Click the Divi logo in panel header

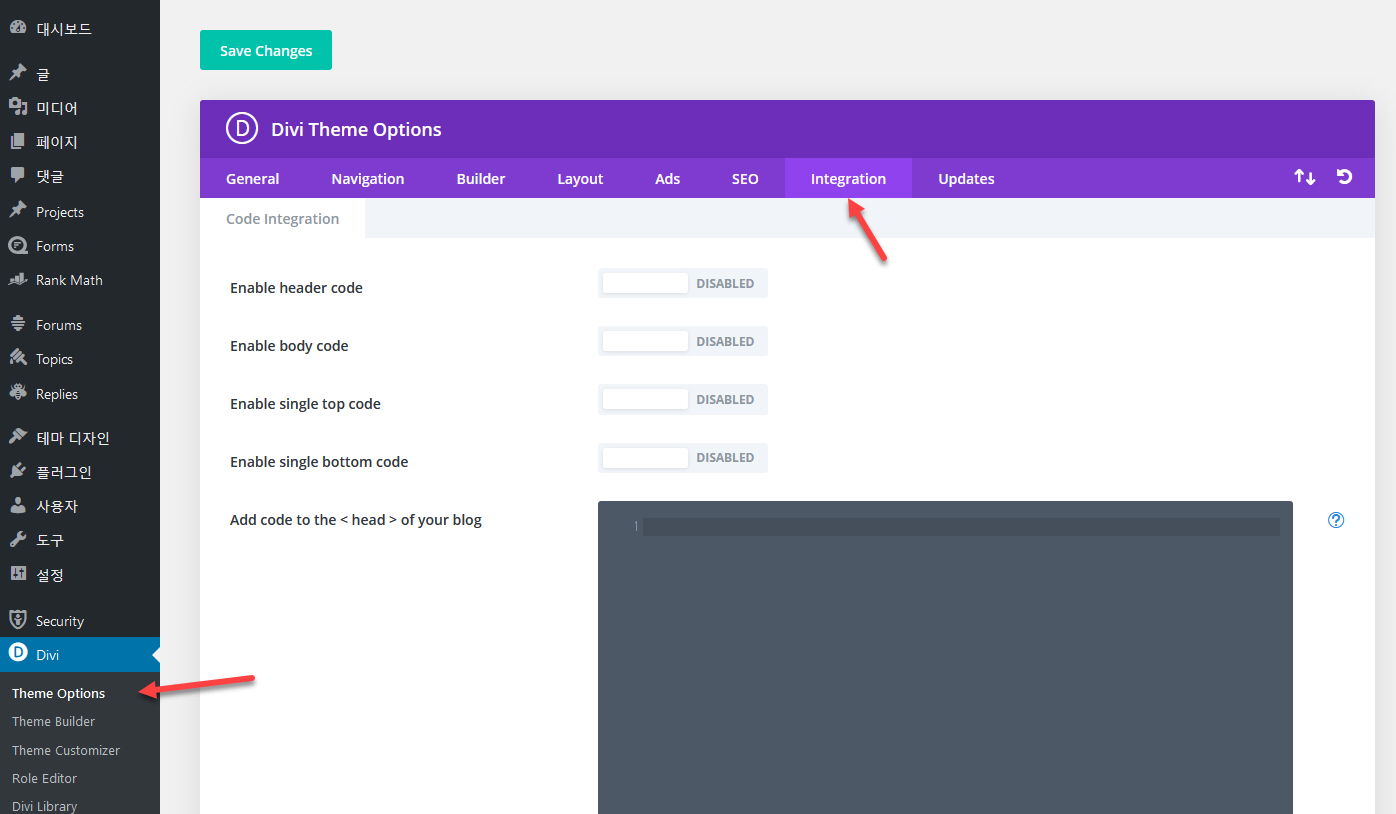[242, 129]
